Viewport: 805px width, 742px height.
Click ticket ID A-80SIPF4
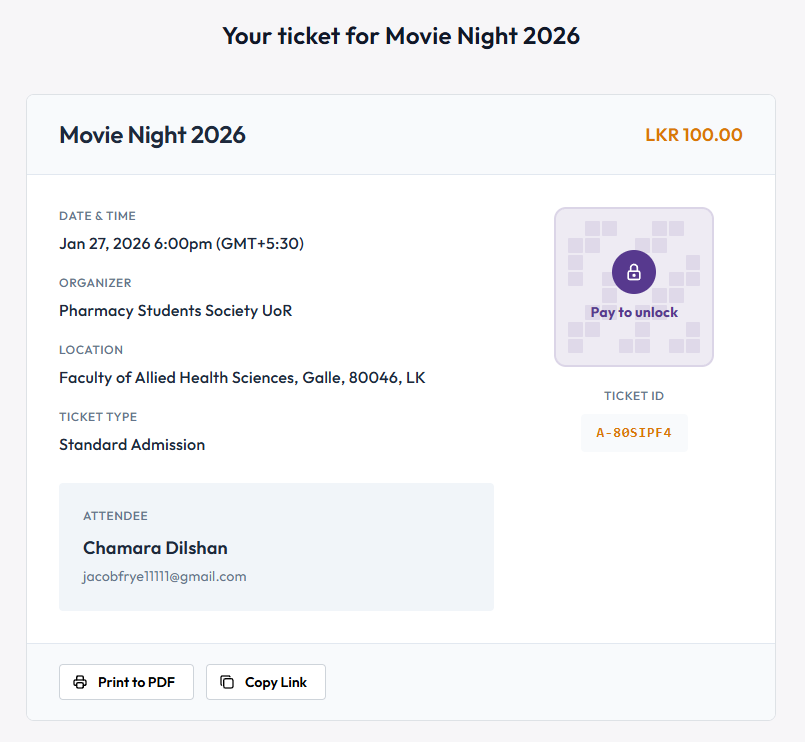click(634, 433)
